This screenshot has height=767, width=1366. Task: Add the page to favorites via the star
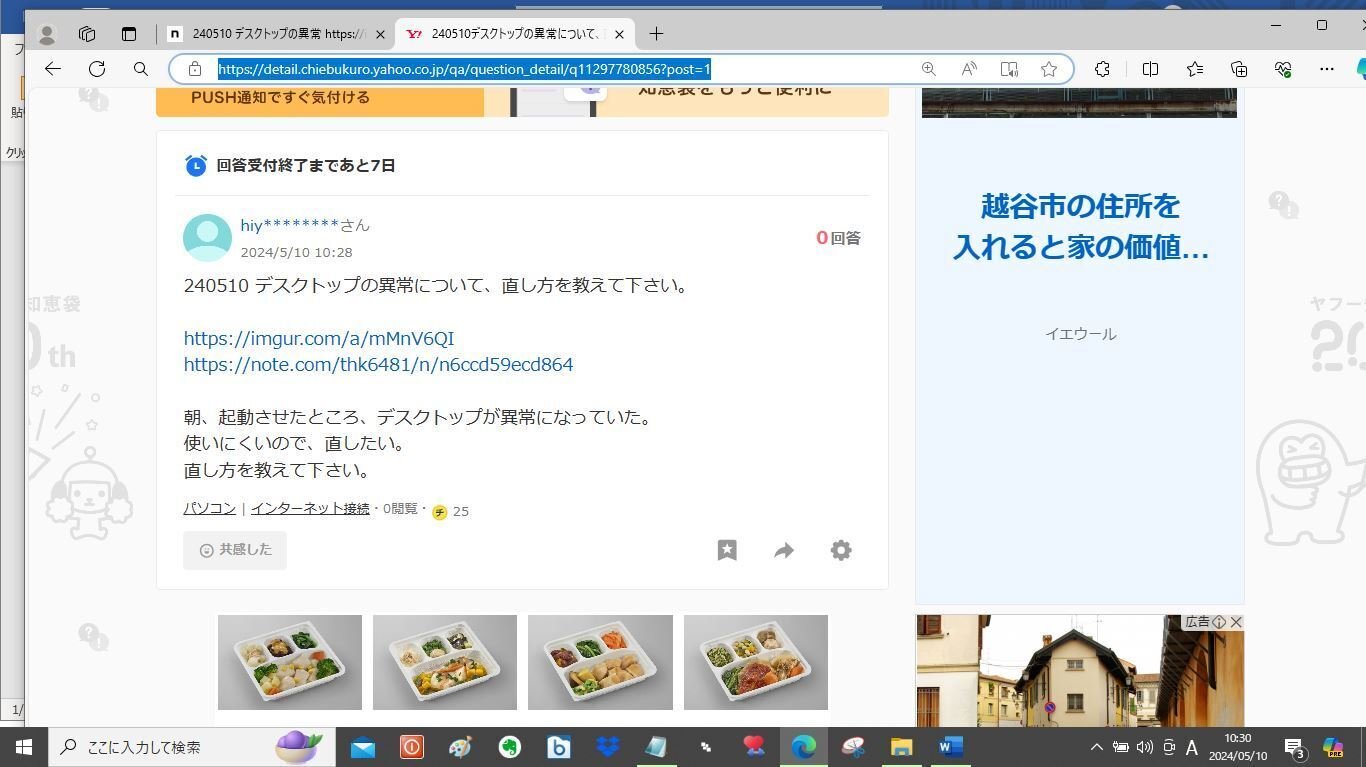pos(1048,69)
